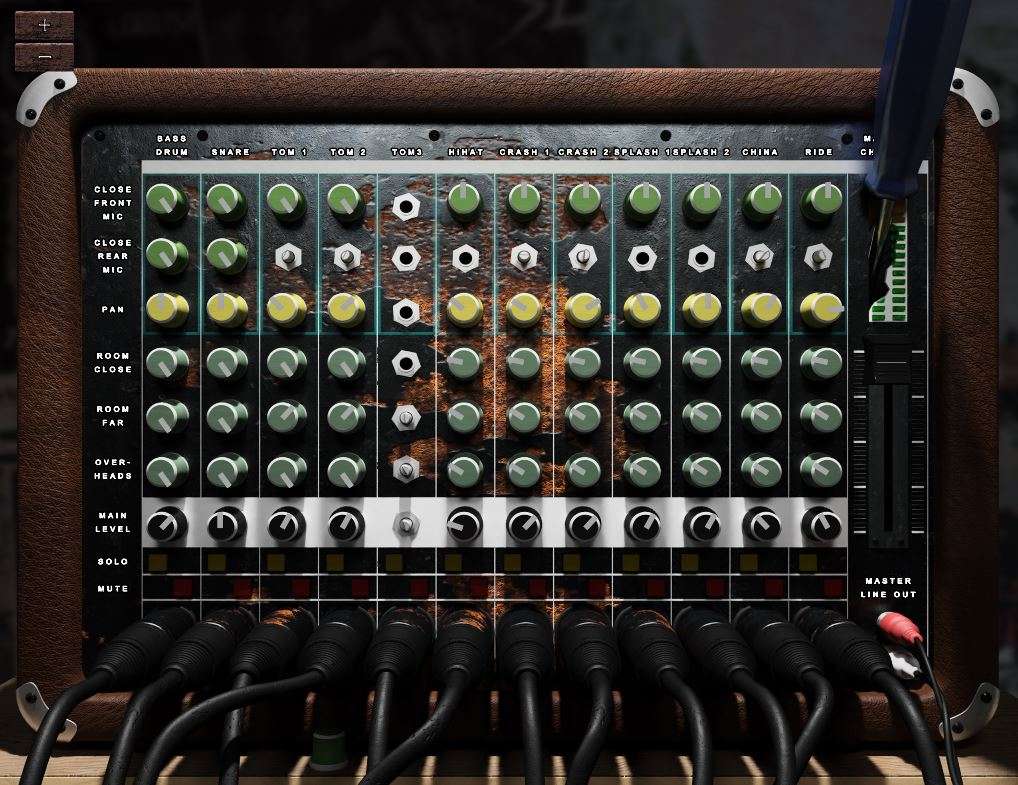Viewport: 1018px width, 785px height.
Task: Click the "MAIN LEVEL" row label
Action: pyautogui.click(x=113, y=523)
